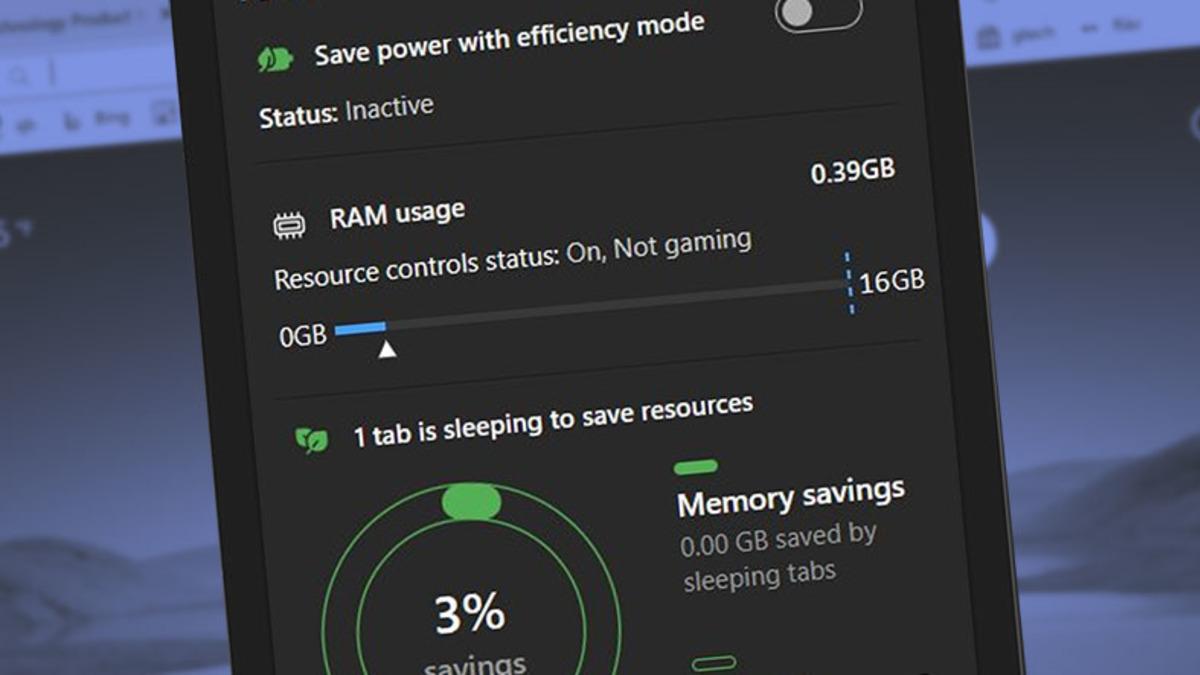
Task: Click the solid green Memory savings legend pill
Action: (696, 467)
